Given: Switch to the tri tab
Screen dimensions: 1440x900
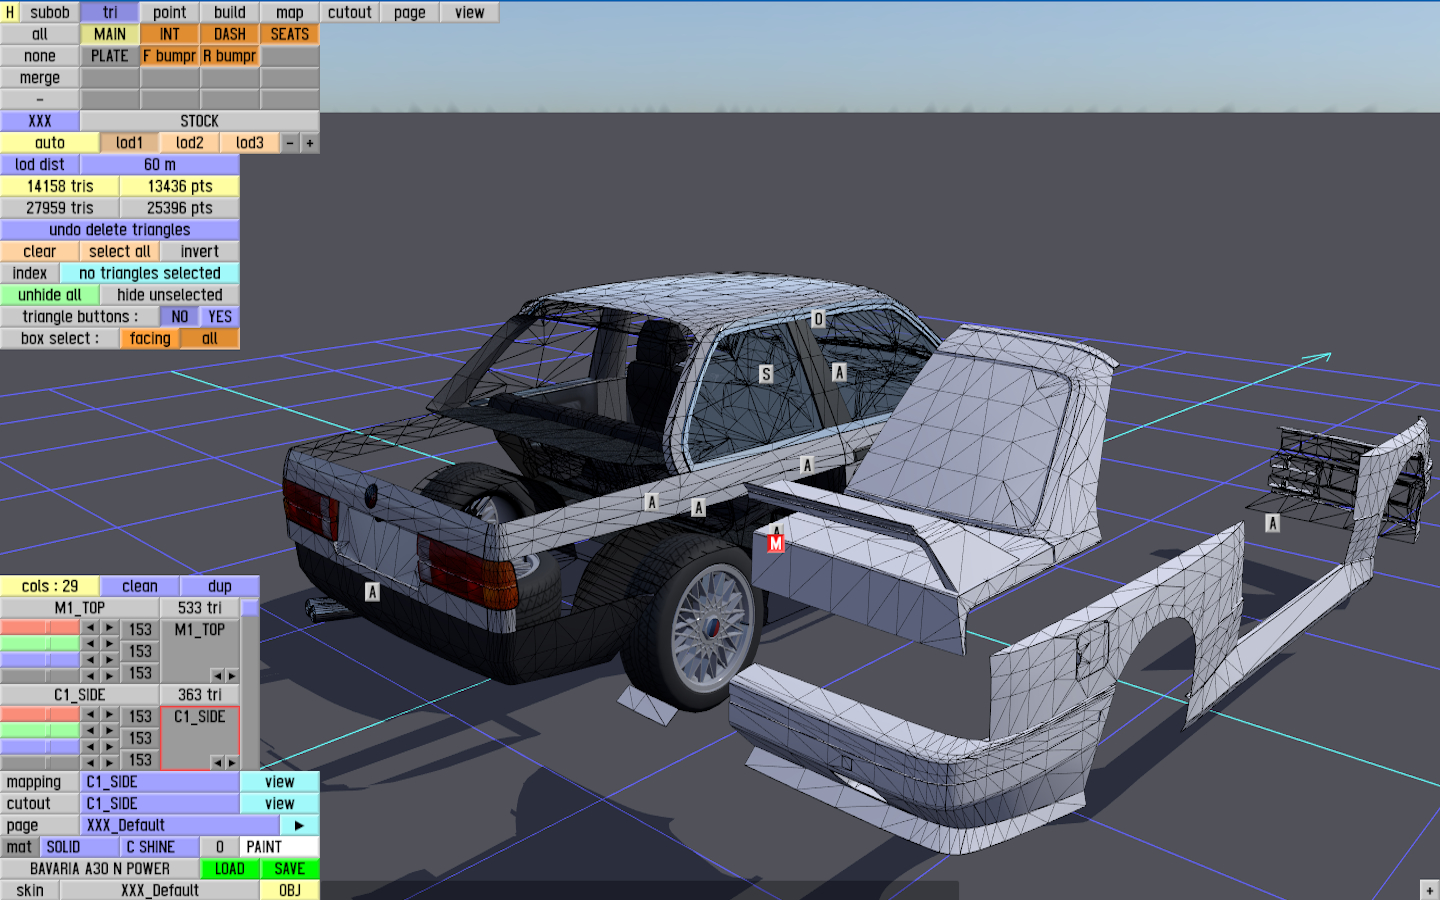Looking at the screenshot, I should 110,12.
